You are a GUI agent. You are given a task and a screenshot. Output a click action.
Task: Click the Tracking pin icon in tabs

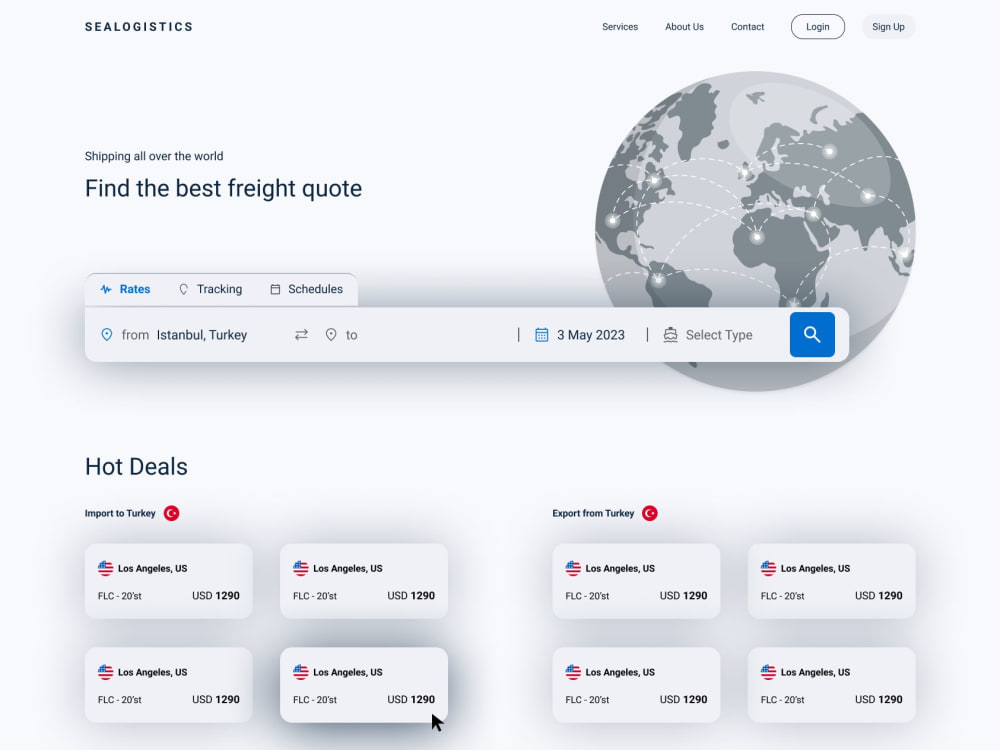tap(183, 290)
